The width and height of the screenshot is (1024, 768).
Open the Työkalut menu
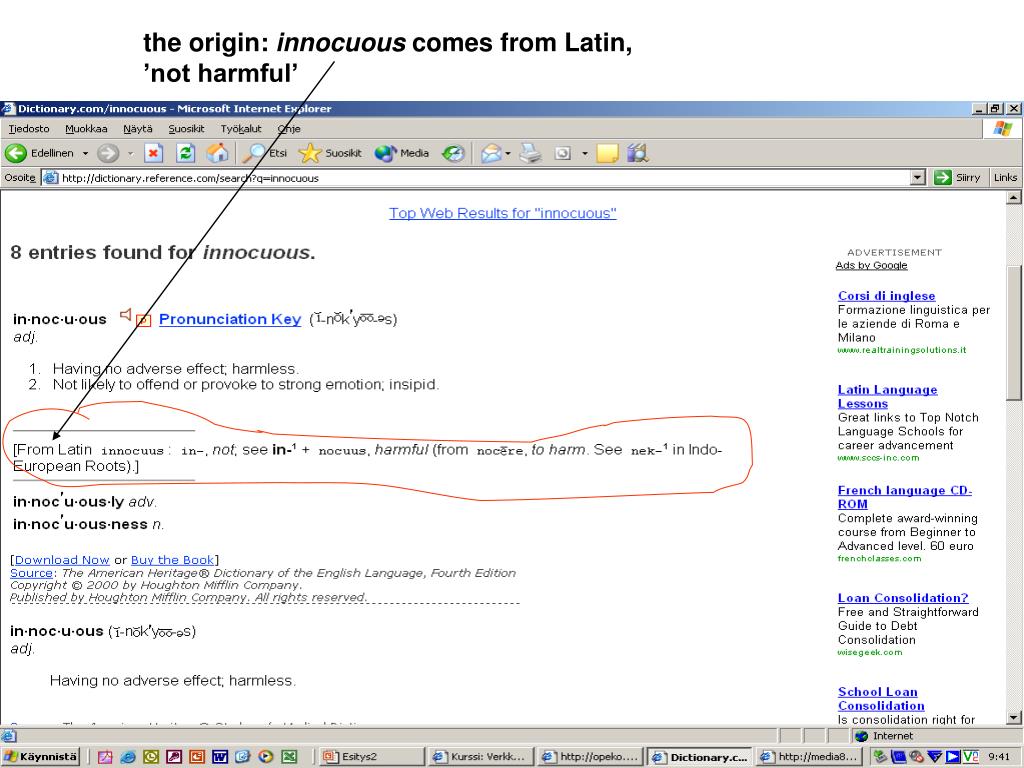point(241,129)
